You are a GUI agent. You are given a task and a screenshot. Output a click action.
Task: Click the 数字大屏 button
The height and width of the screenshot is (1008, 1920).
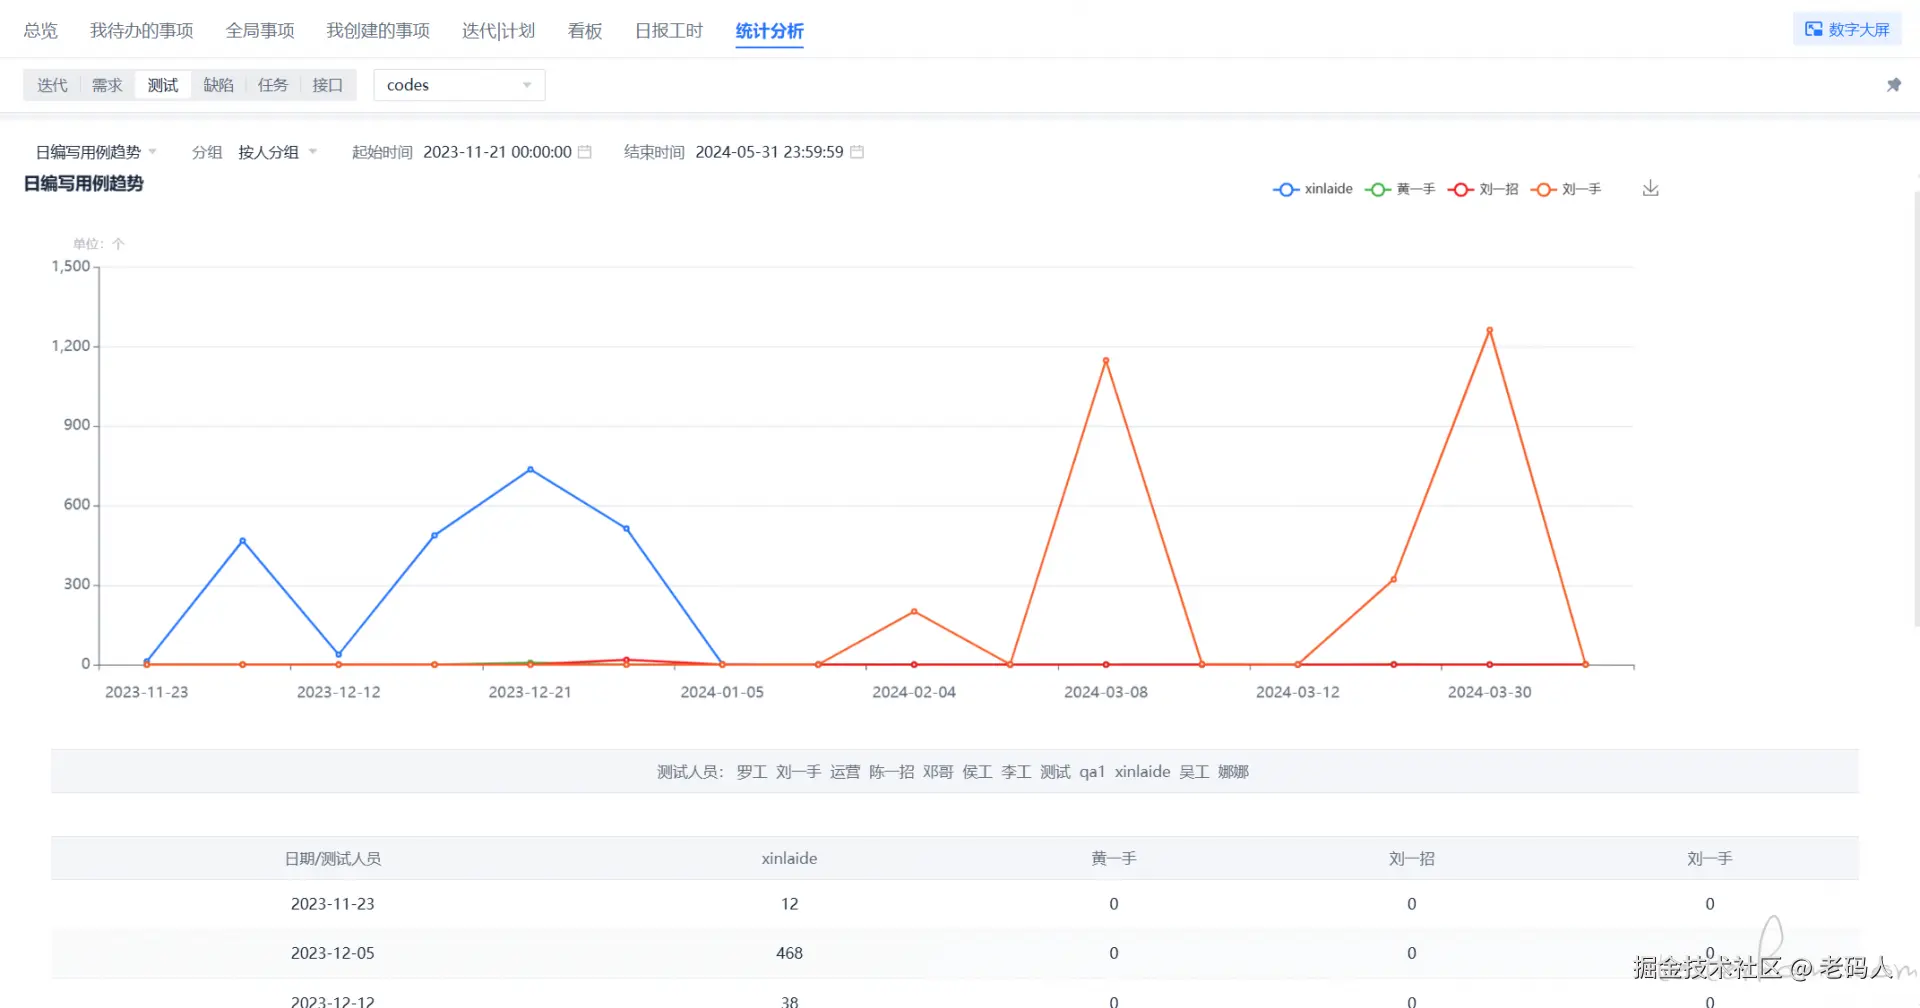1847,29
